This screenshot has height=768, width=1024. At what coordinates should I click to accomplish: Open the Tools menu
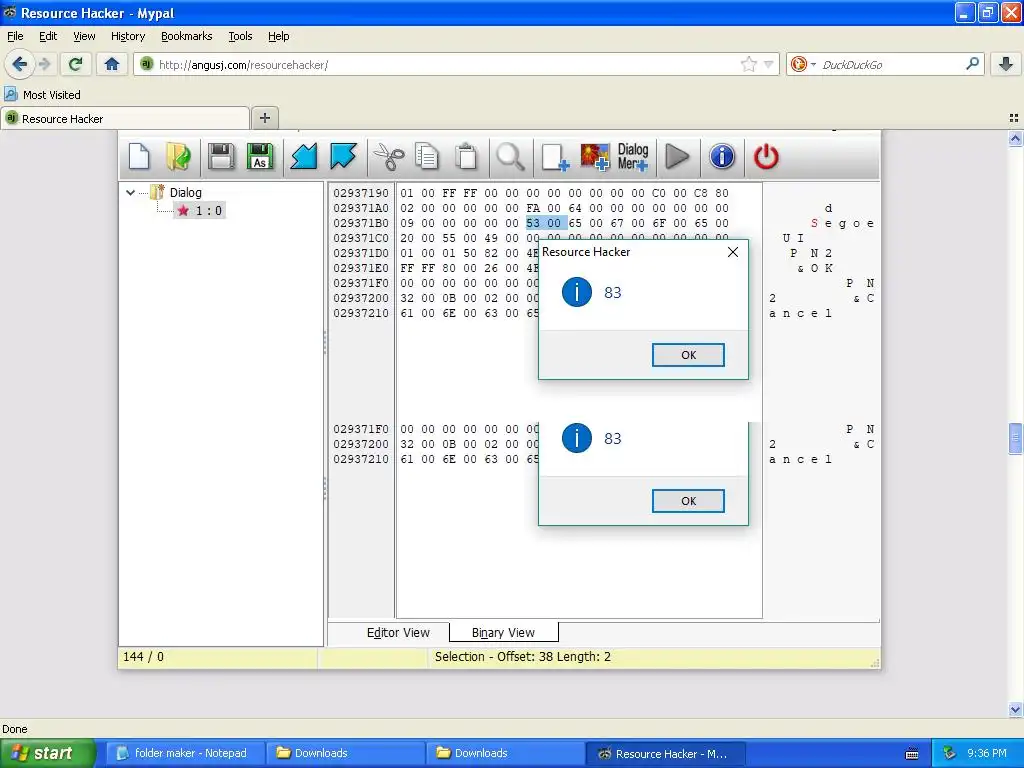pyautogui.click(x=240, y=36)
